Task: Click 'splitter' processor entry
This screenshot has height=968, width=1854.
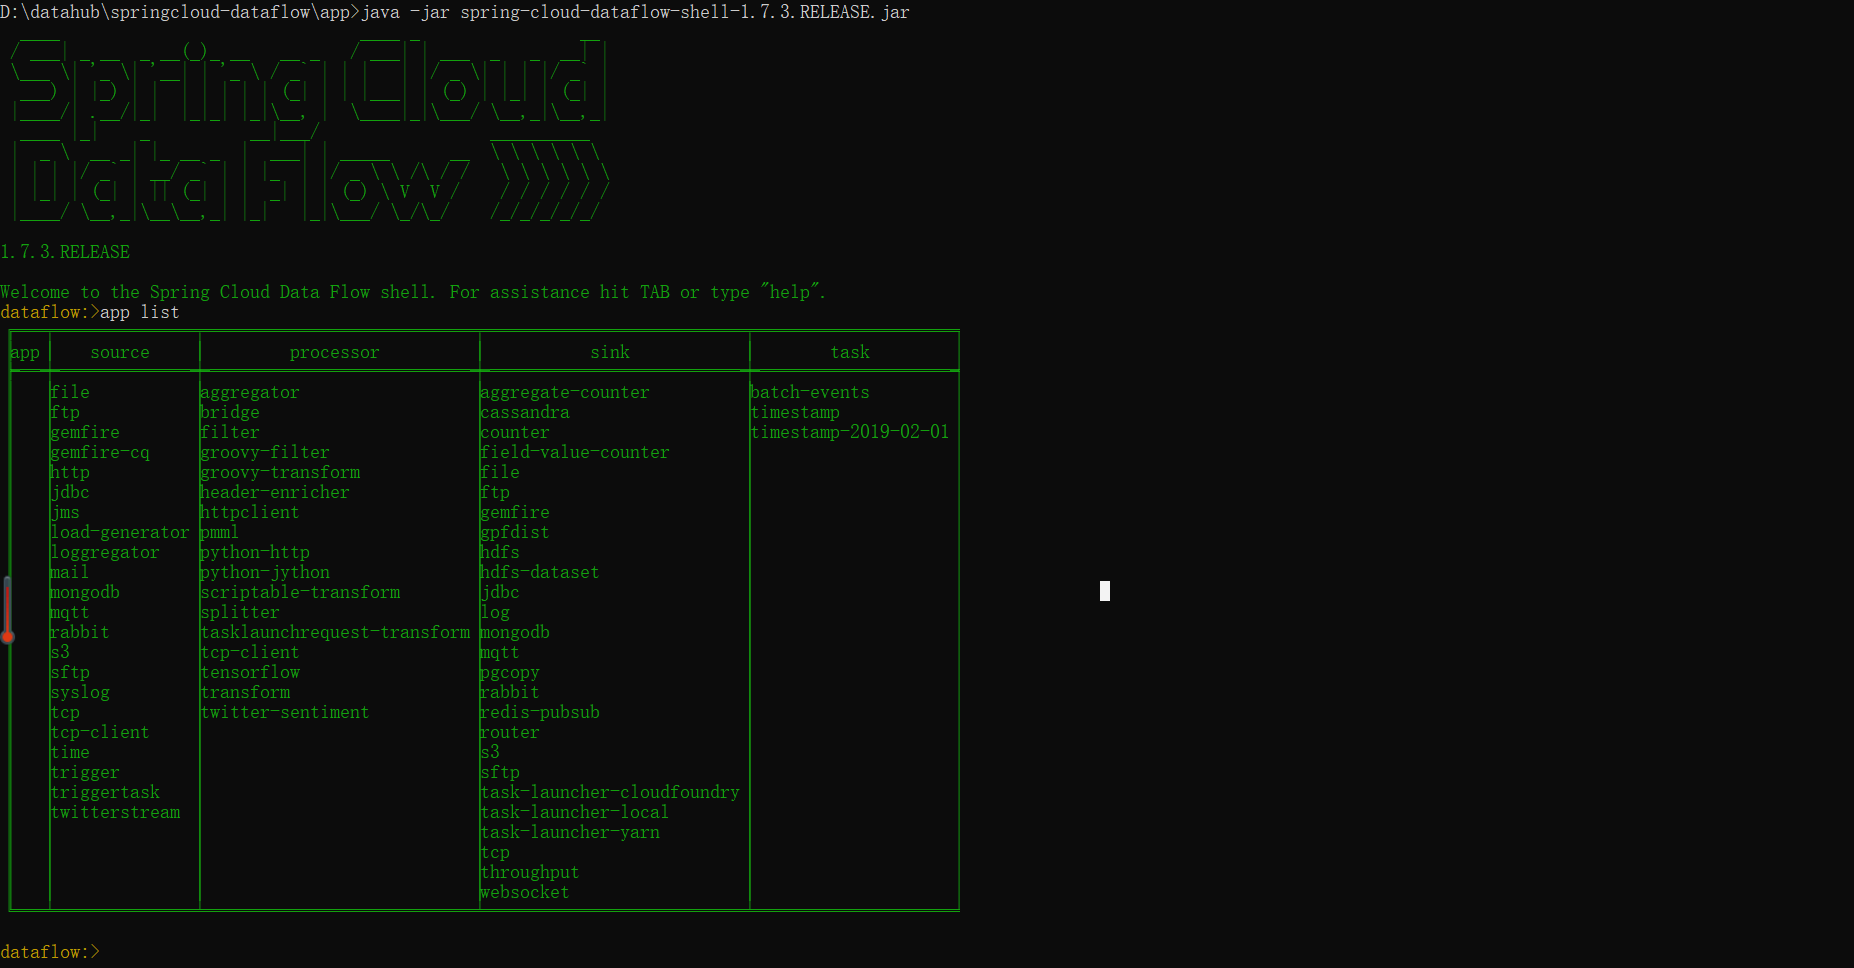Action: pos(240,612)
